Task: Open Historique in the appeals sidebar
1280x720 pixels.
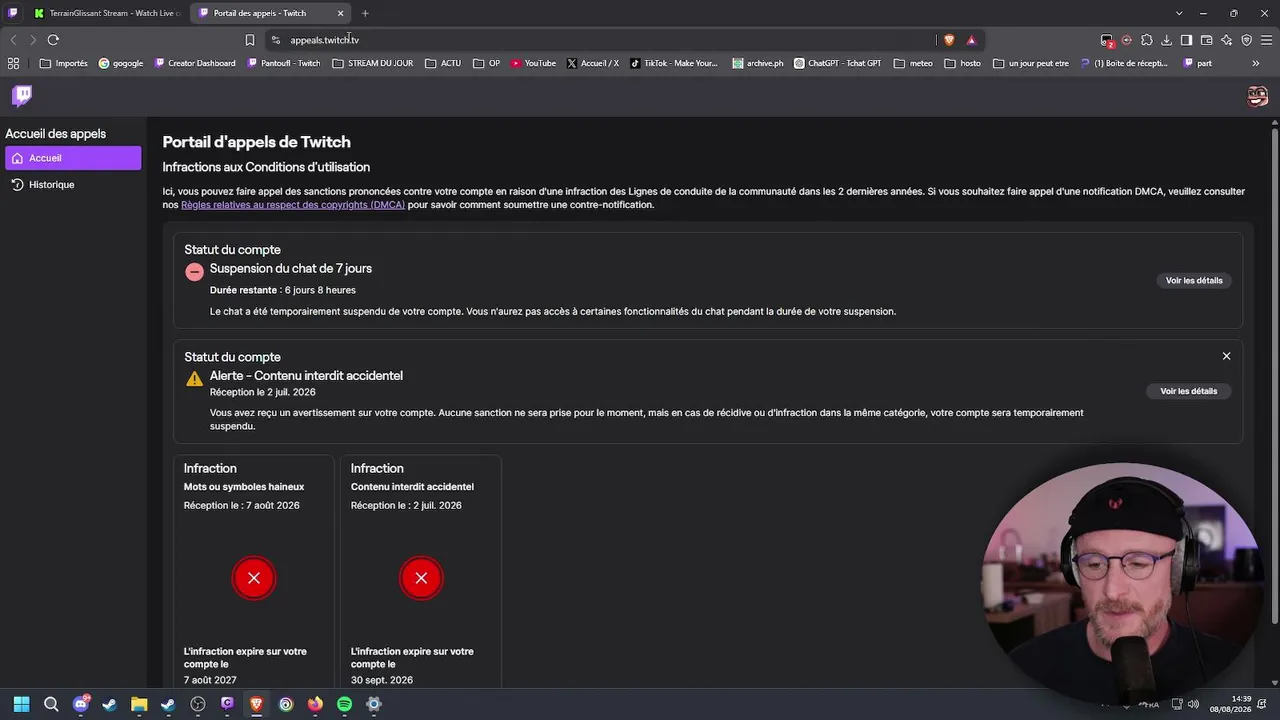Action: click(73, 185)
